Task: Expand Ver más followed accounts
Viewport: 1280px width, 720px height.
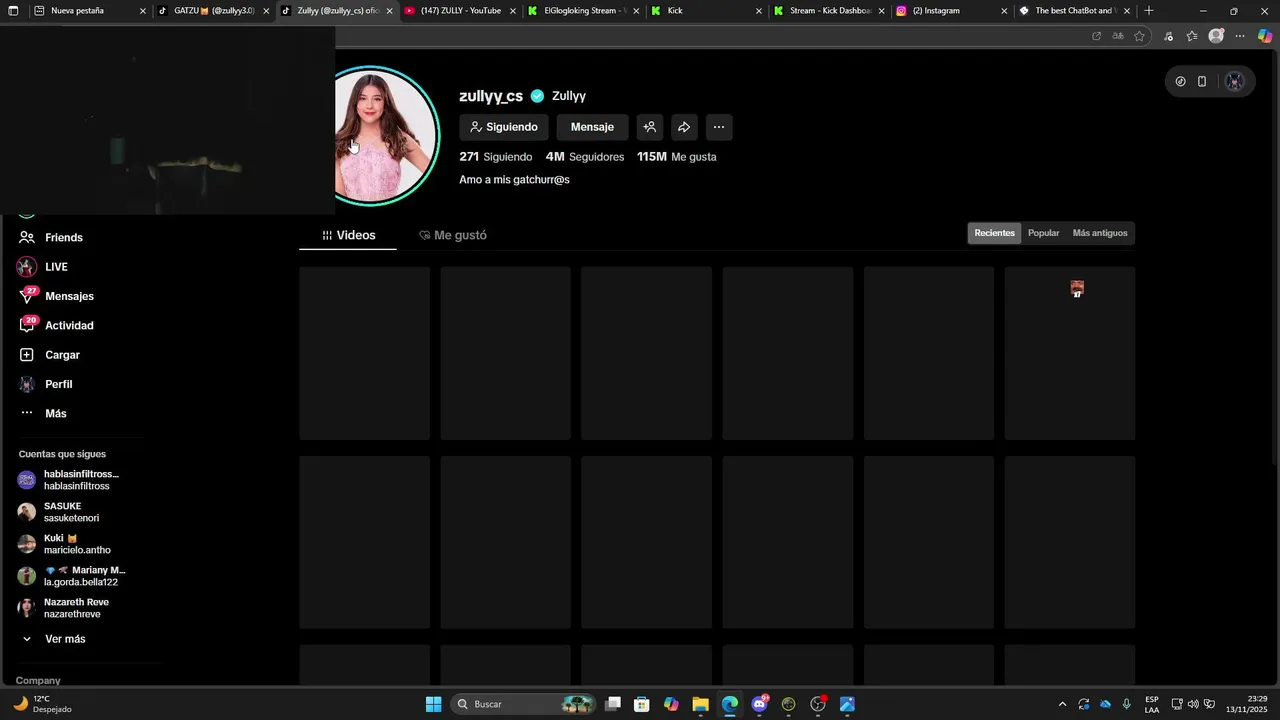Action: (53, 639)
